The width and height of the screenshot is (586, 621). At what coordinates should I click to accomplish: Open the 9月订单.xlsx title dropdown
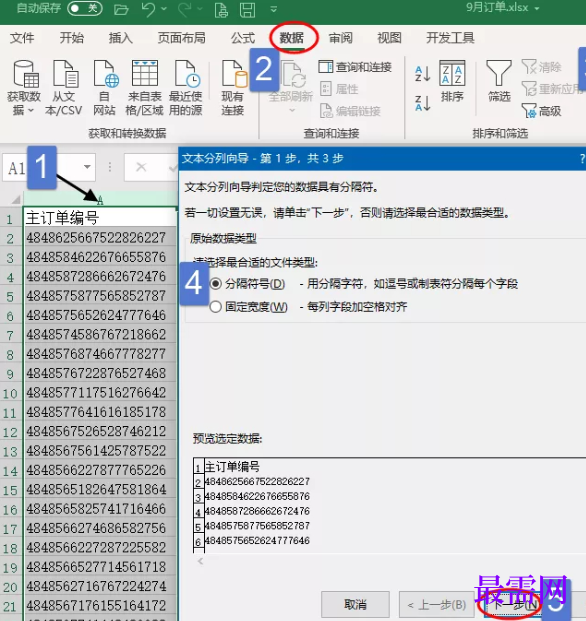(x=537, y=8)
